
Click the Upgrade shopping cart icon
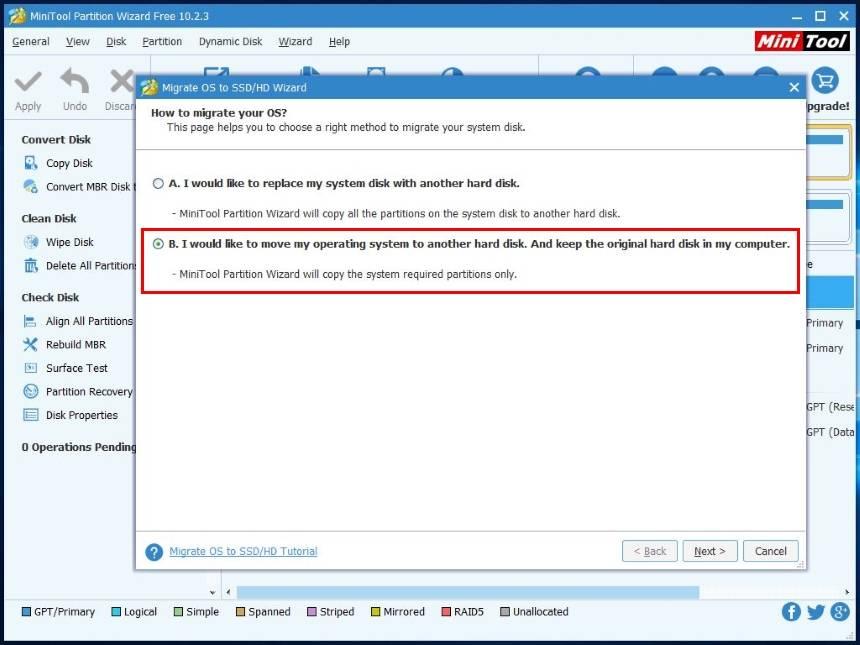pyautogui.click(x=825, y=81)
